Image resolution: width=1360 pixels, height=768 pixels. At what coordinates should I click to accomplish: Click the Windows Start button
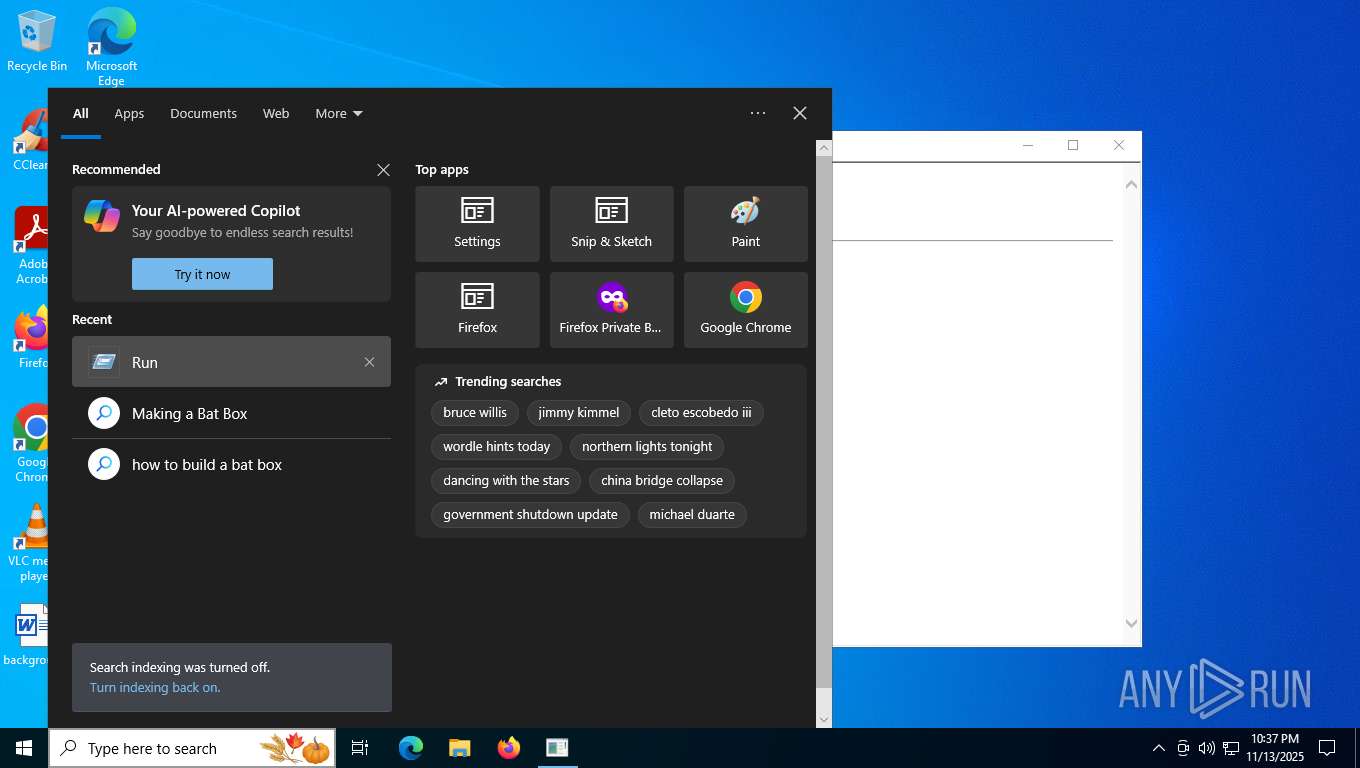point(24,748)
